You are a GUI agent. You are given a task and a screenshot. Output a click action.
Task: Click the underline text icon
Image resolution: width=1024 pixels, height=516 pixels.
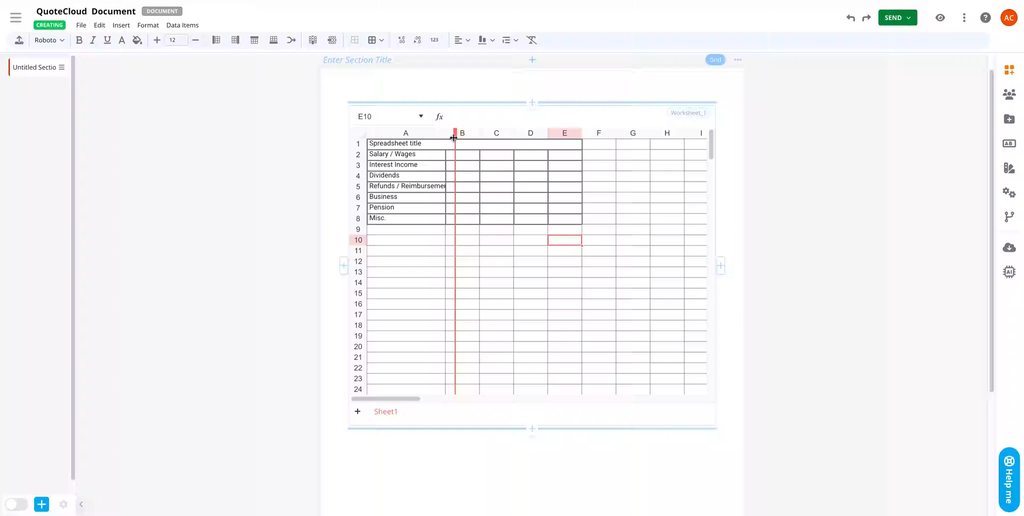pos(107,40)
